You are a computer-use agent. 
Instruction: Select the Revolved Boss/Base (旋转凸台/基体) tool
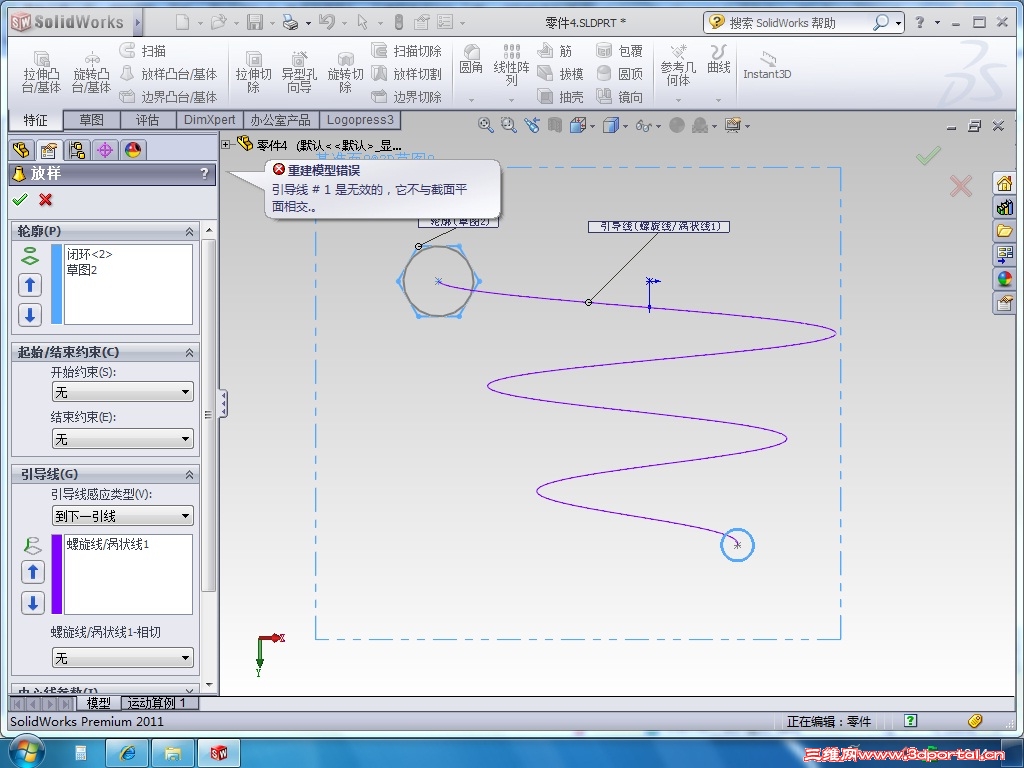click(91, 72)
